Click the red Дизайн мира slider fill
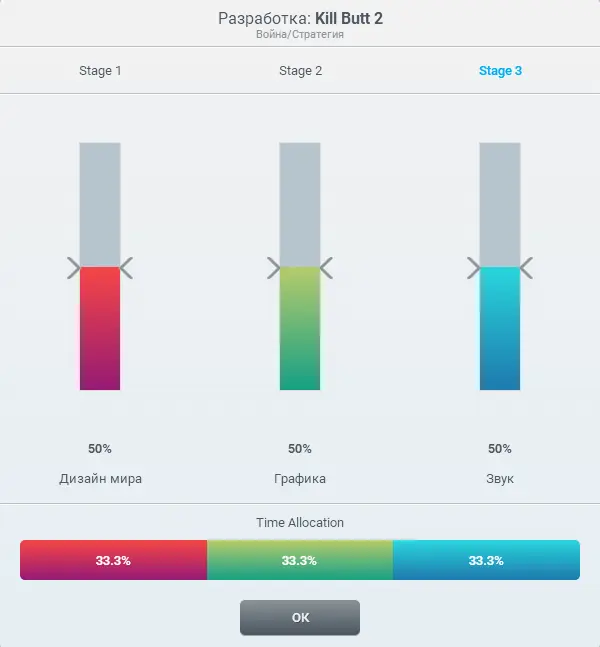Viewport: 600px width, 647px height. 100,328
